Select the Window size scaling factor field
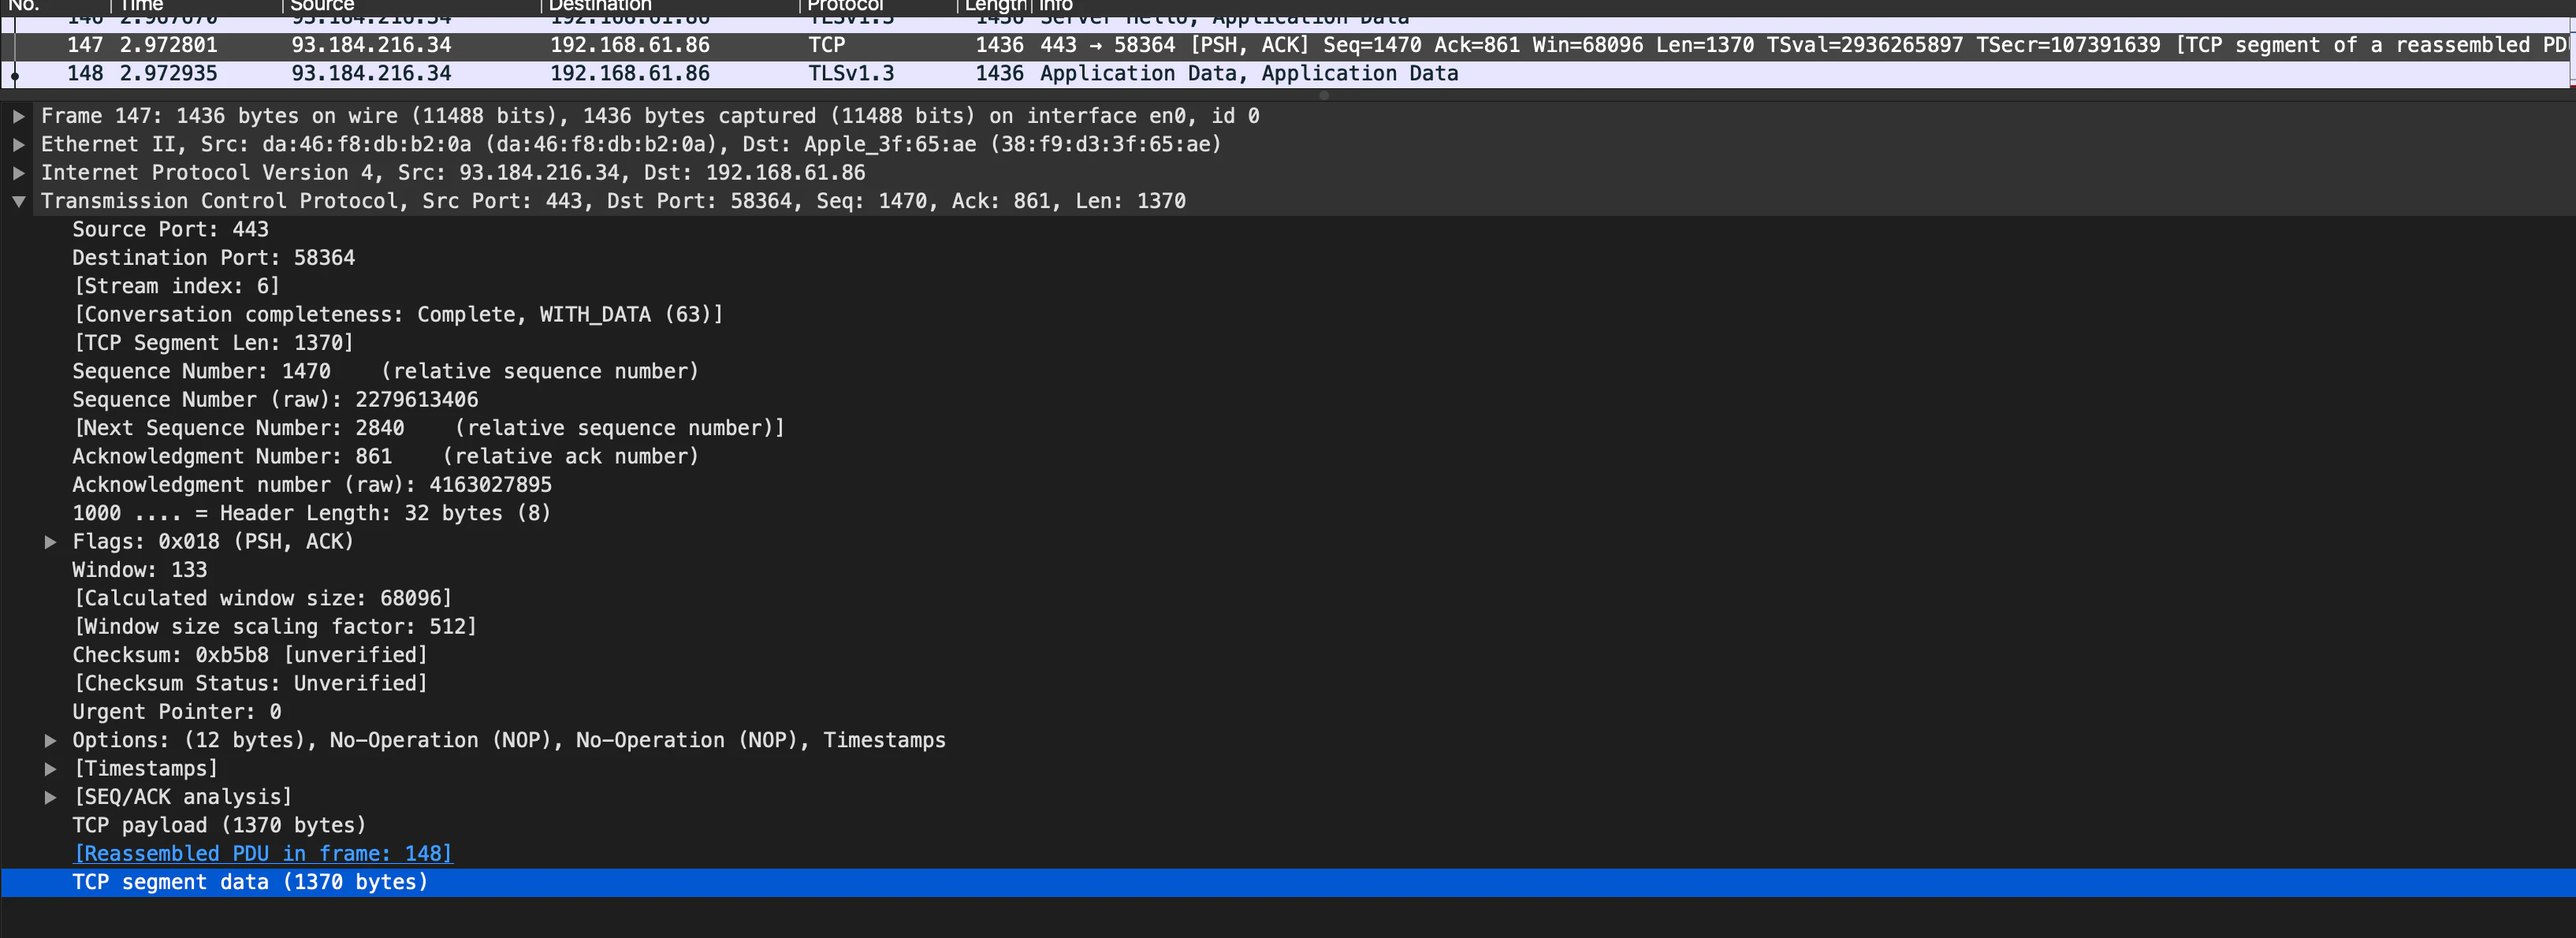Screen dimensions: 2576x938 (275, 626)
